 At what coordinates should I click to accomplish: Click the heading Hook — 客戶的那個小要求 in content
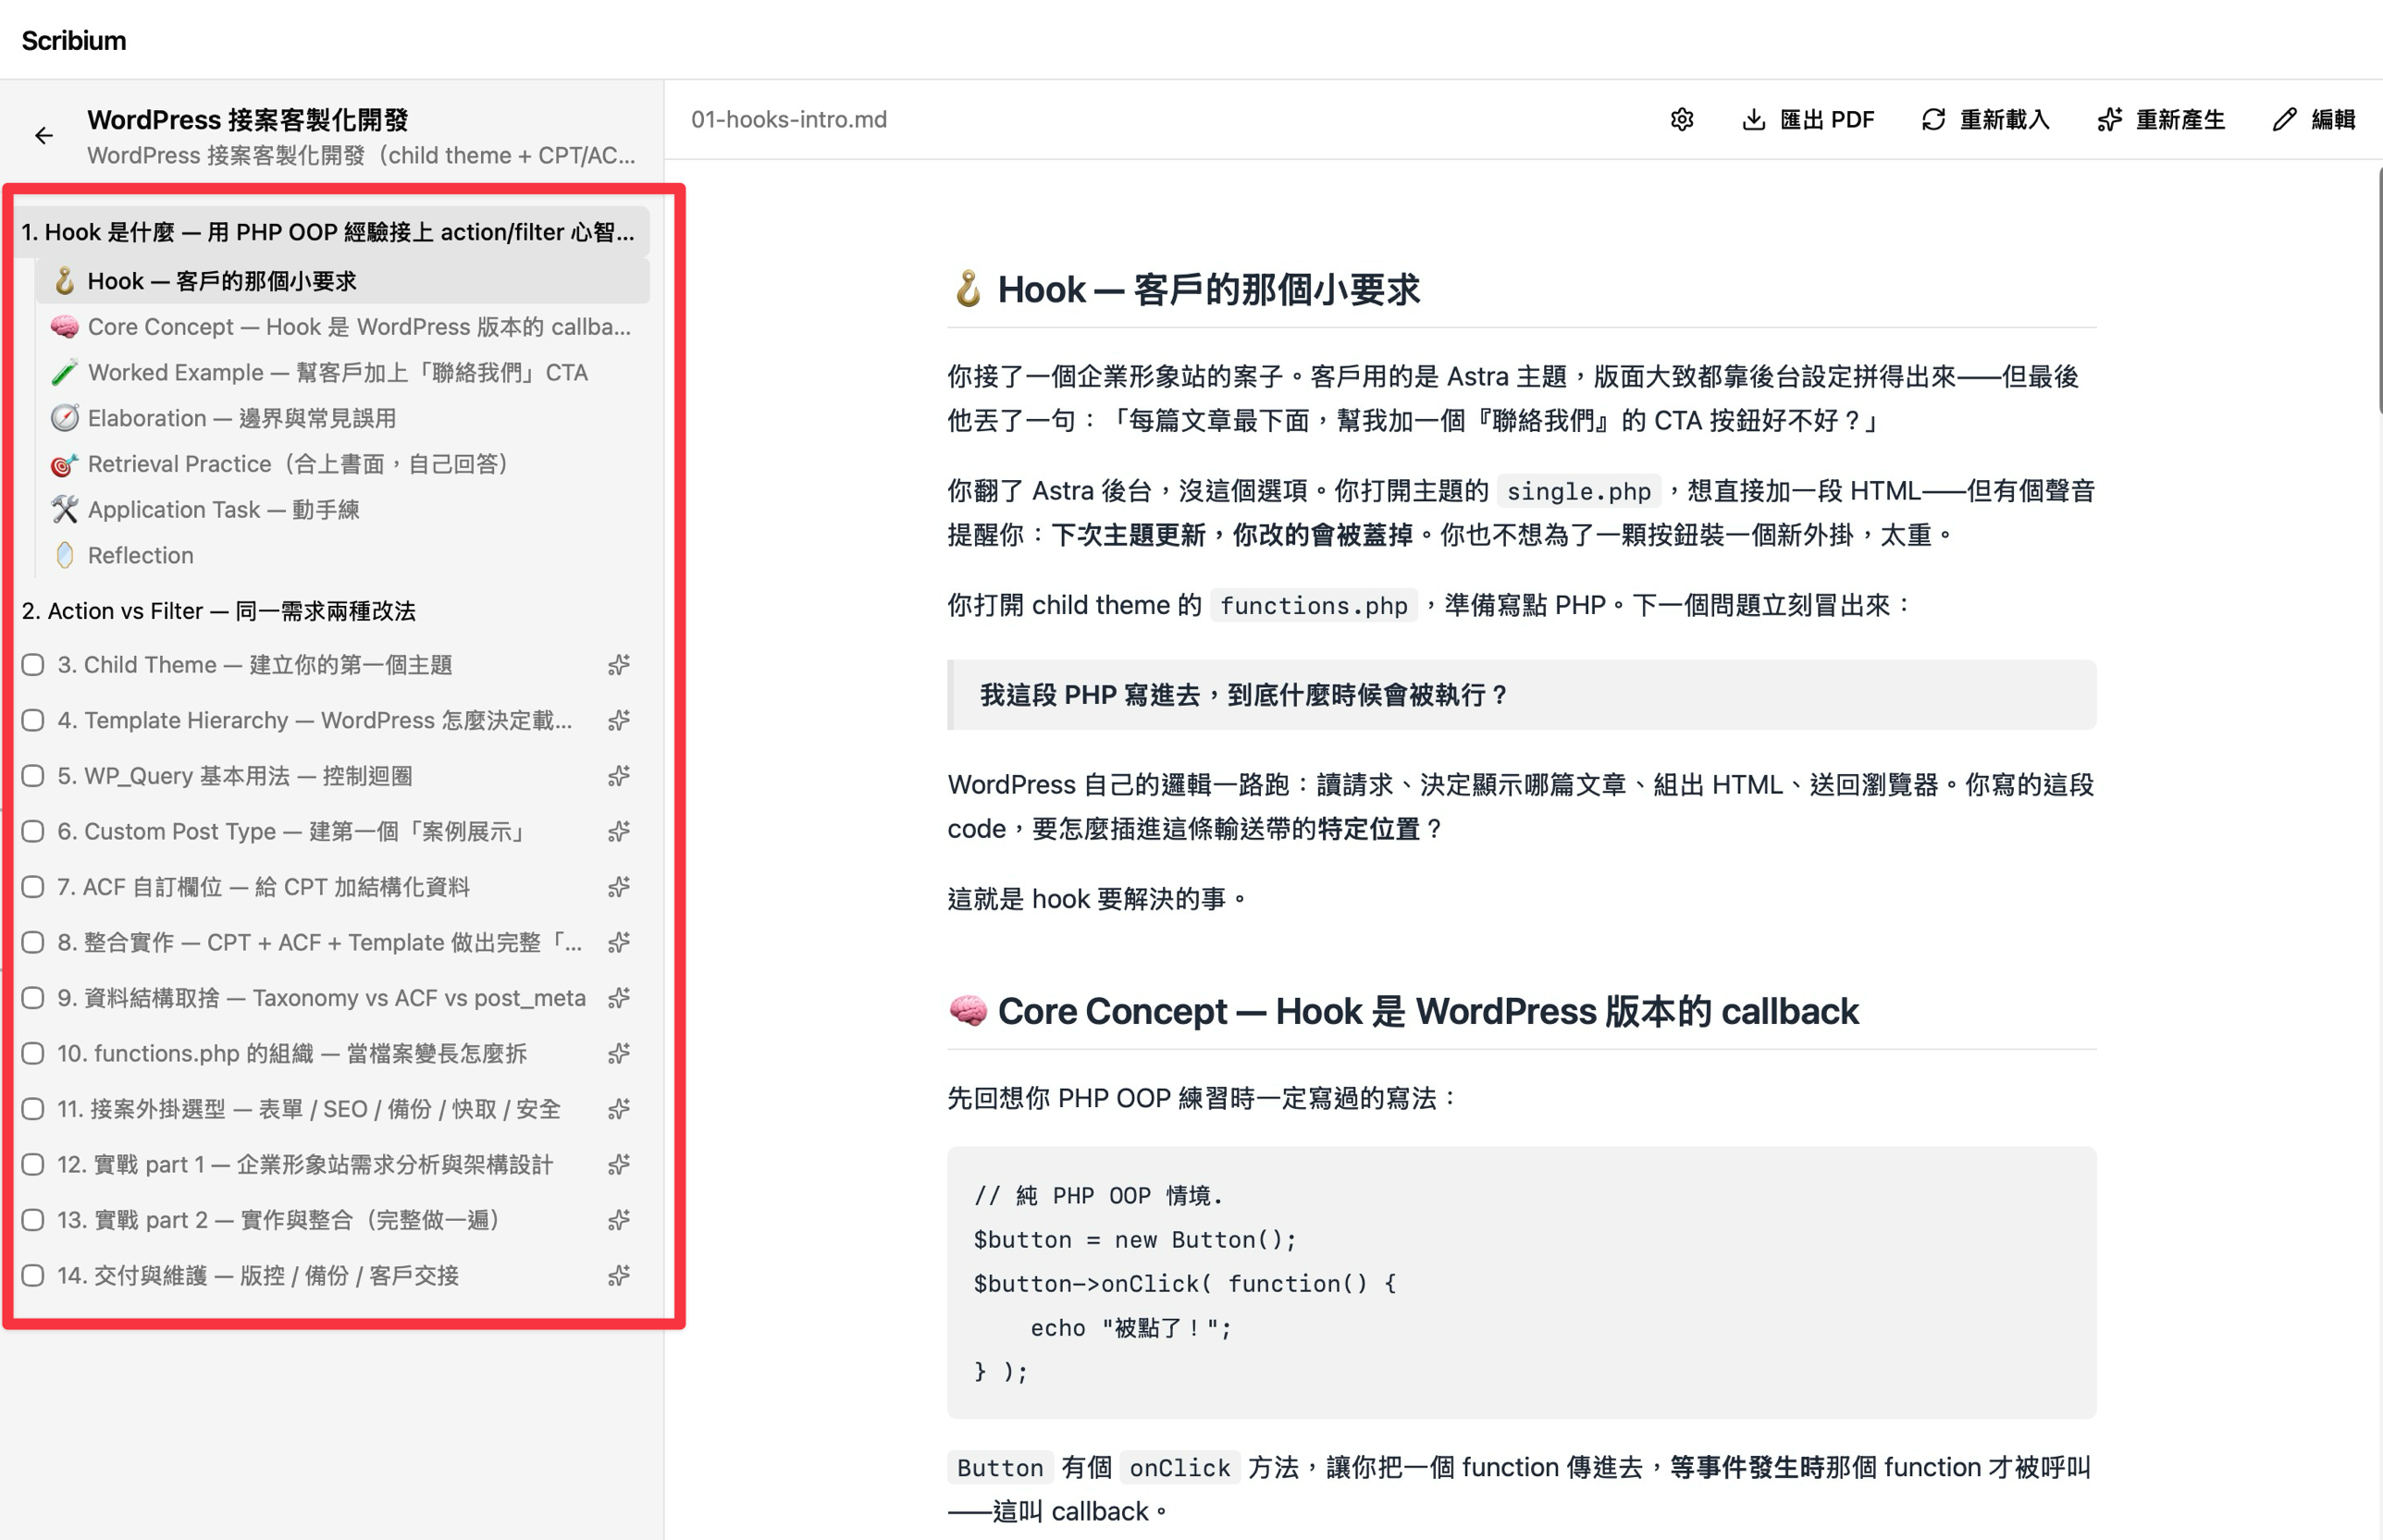click(x=1186, y=290)
